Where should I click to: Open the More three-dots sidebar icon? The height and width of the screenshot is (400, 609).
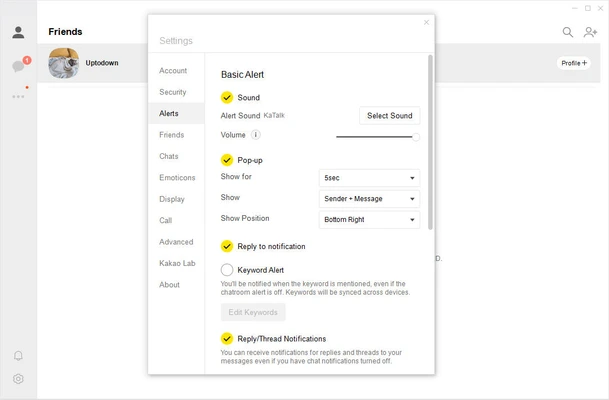tap(18, 96)
